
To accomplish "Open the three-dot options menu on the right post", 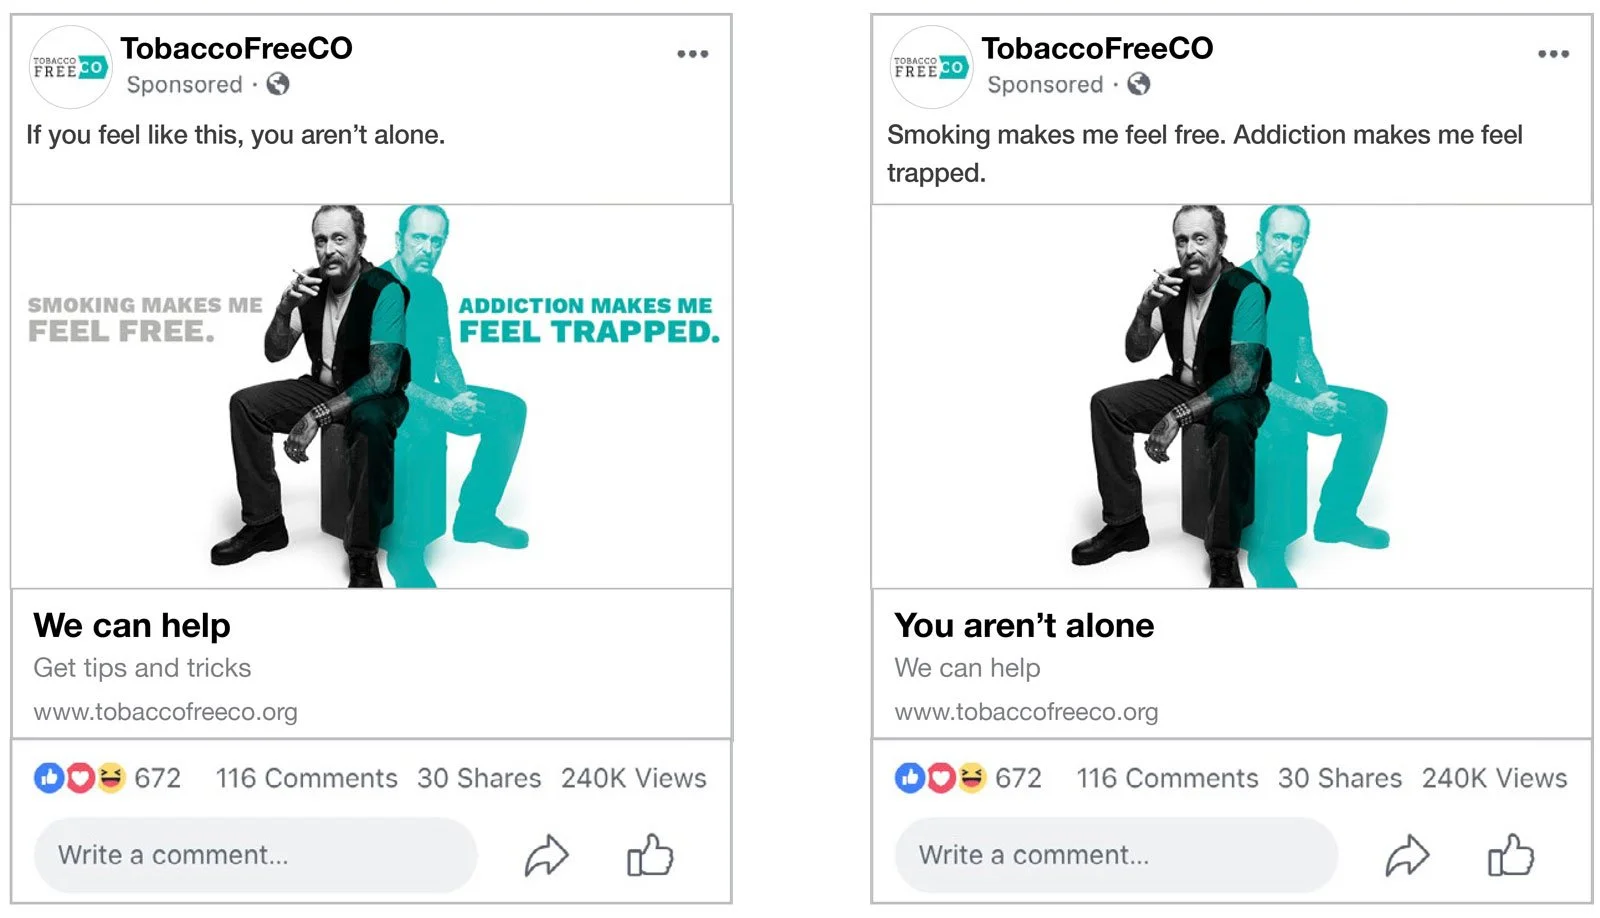I will click(x=1552, y=54).
